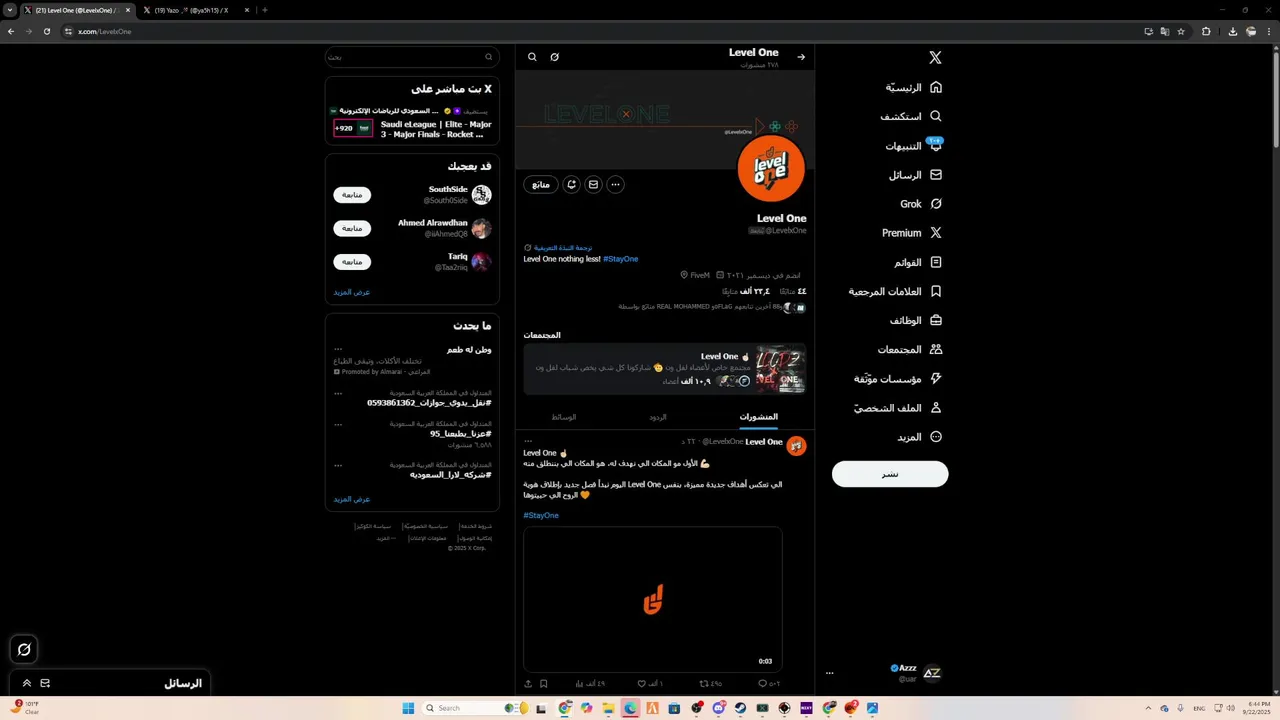This screenshot has height=720, width=1280.
Task: Open the post's three-dot menu
Action: click(x=528, y=441)
